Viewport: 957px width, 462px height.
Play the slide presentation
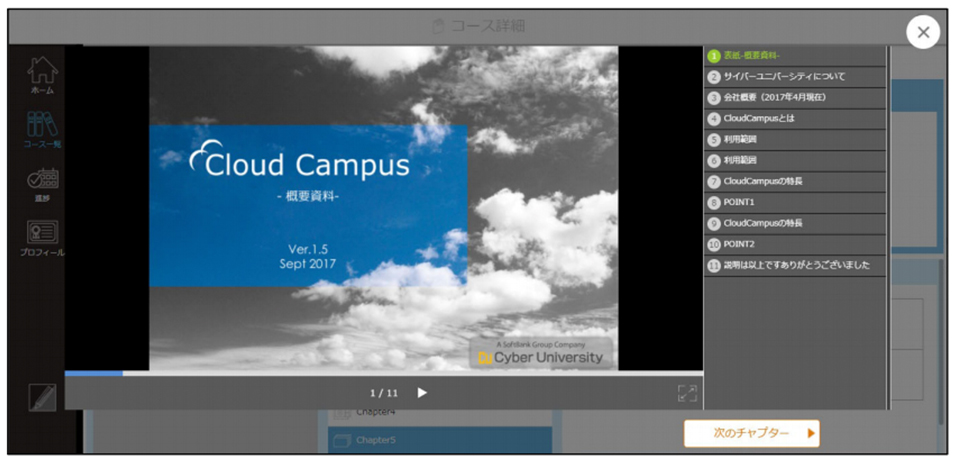click(422, 392)
